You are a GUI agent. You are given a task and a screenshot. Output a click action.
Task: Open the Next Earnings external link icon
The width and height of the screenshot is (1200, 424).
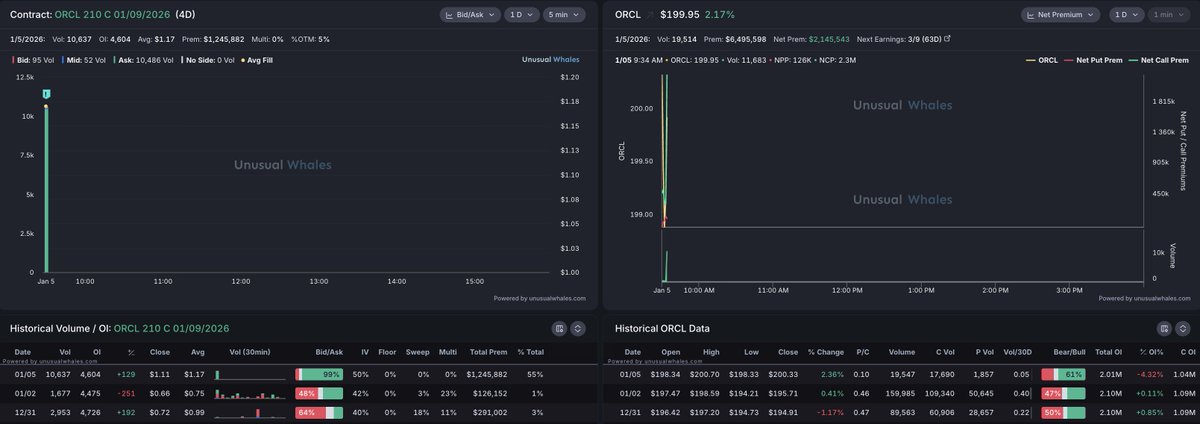947,39
